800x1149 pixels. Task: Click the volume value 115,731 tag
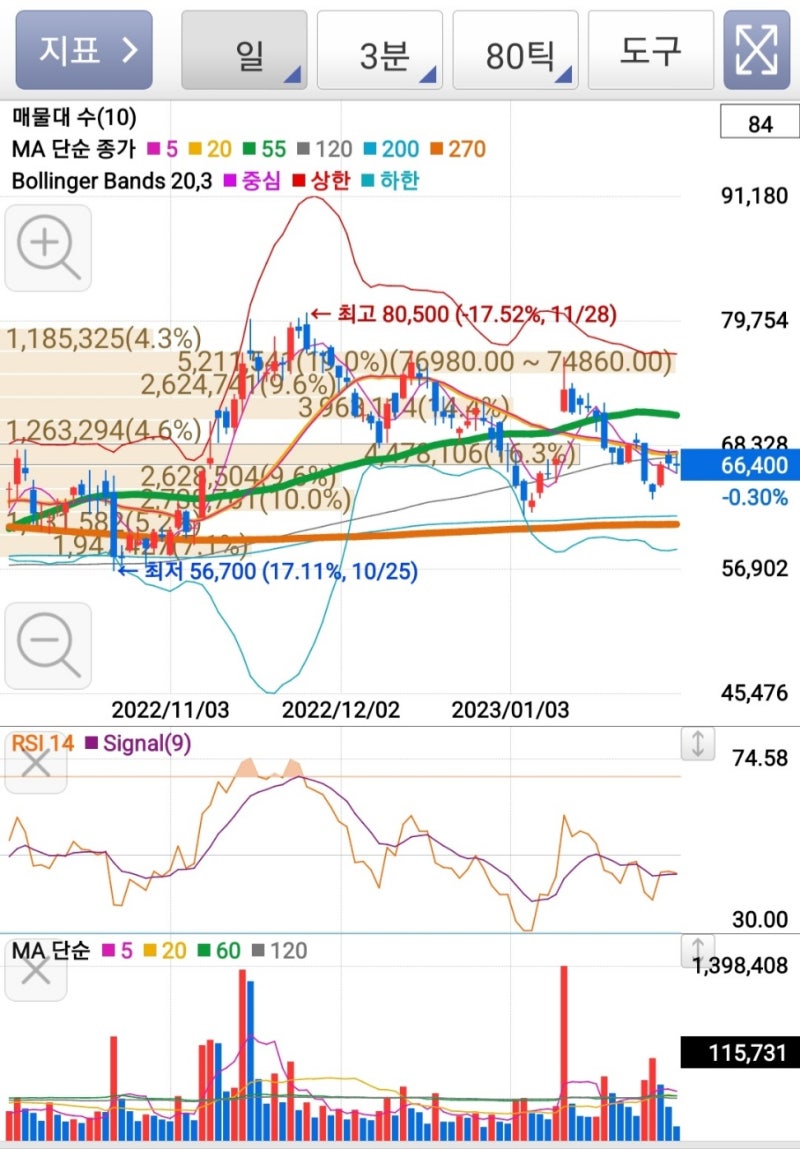pyautogui.click(x=740, y=1053)
